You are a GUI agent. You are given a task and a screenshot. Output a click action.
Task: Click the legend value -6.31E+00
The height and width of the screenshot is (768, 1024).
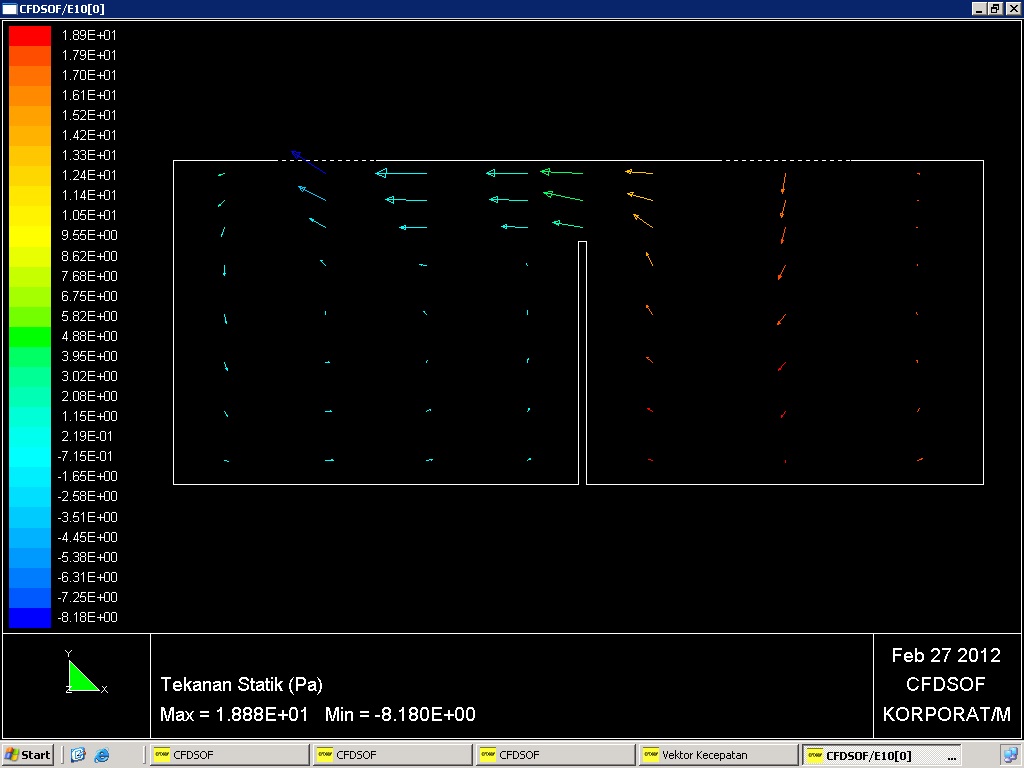[x=88, y=577]
